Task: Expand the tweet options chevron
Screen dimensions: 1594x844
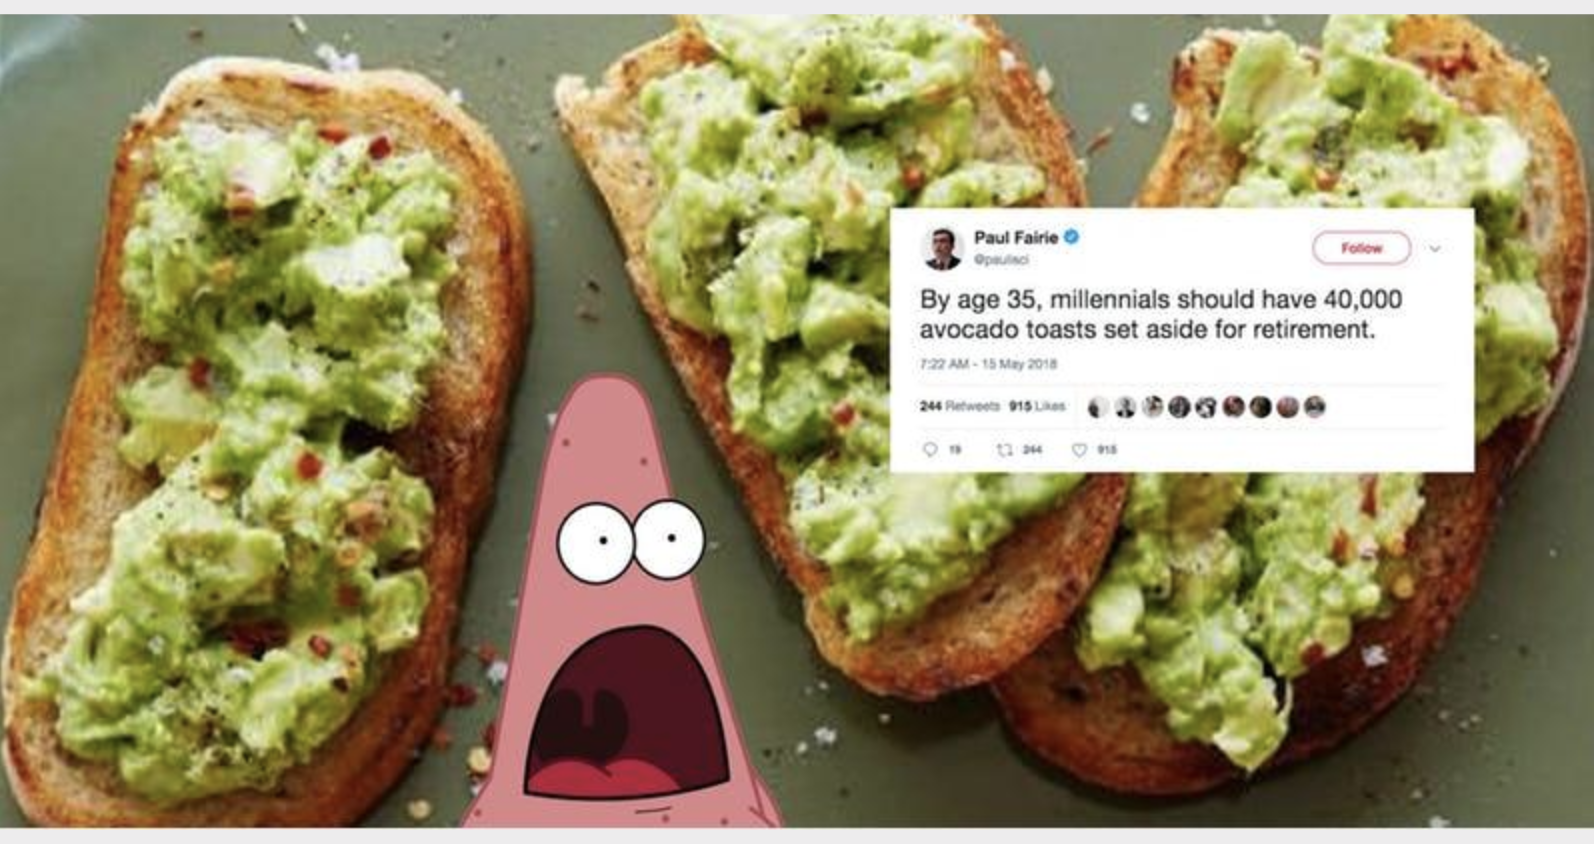Action: [x=1435, y=248]
